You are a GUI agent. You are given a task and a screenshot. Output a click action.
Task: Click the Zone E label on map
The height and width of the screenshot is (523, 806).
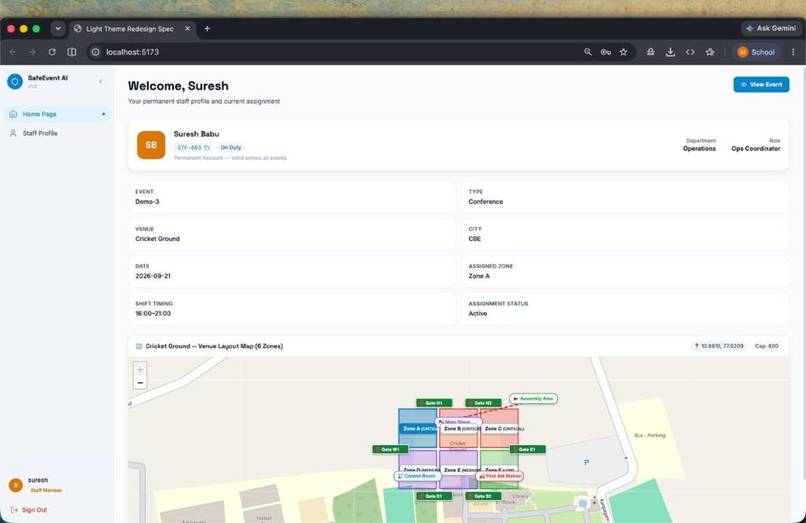click(461, 470)
